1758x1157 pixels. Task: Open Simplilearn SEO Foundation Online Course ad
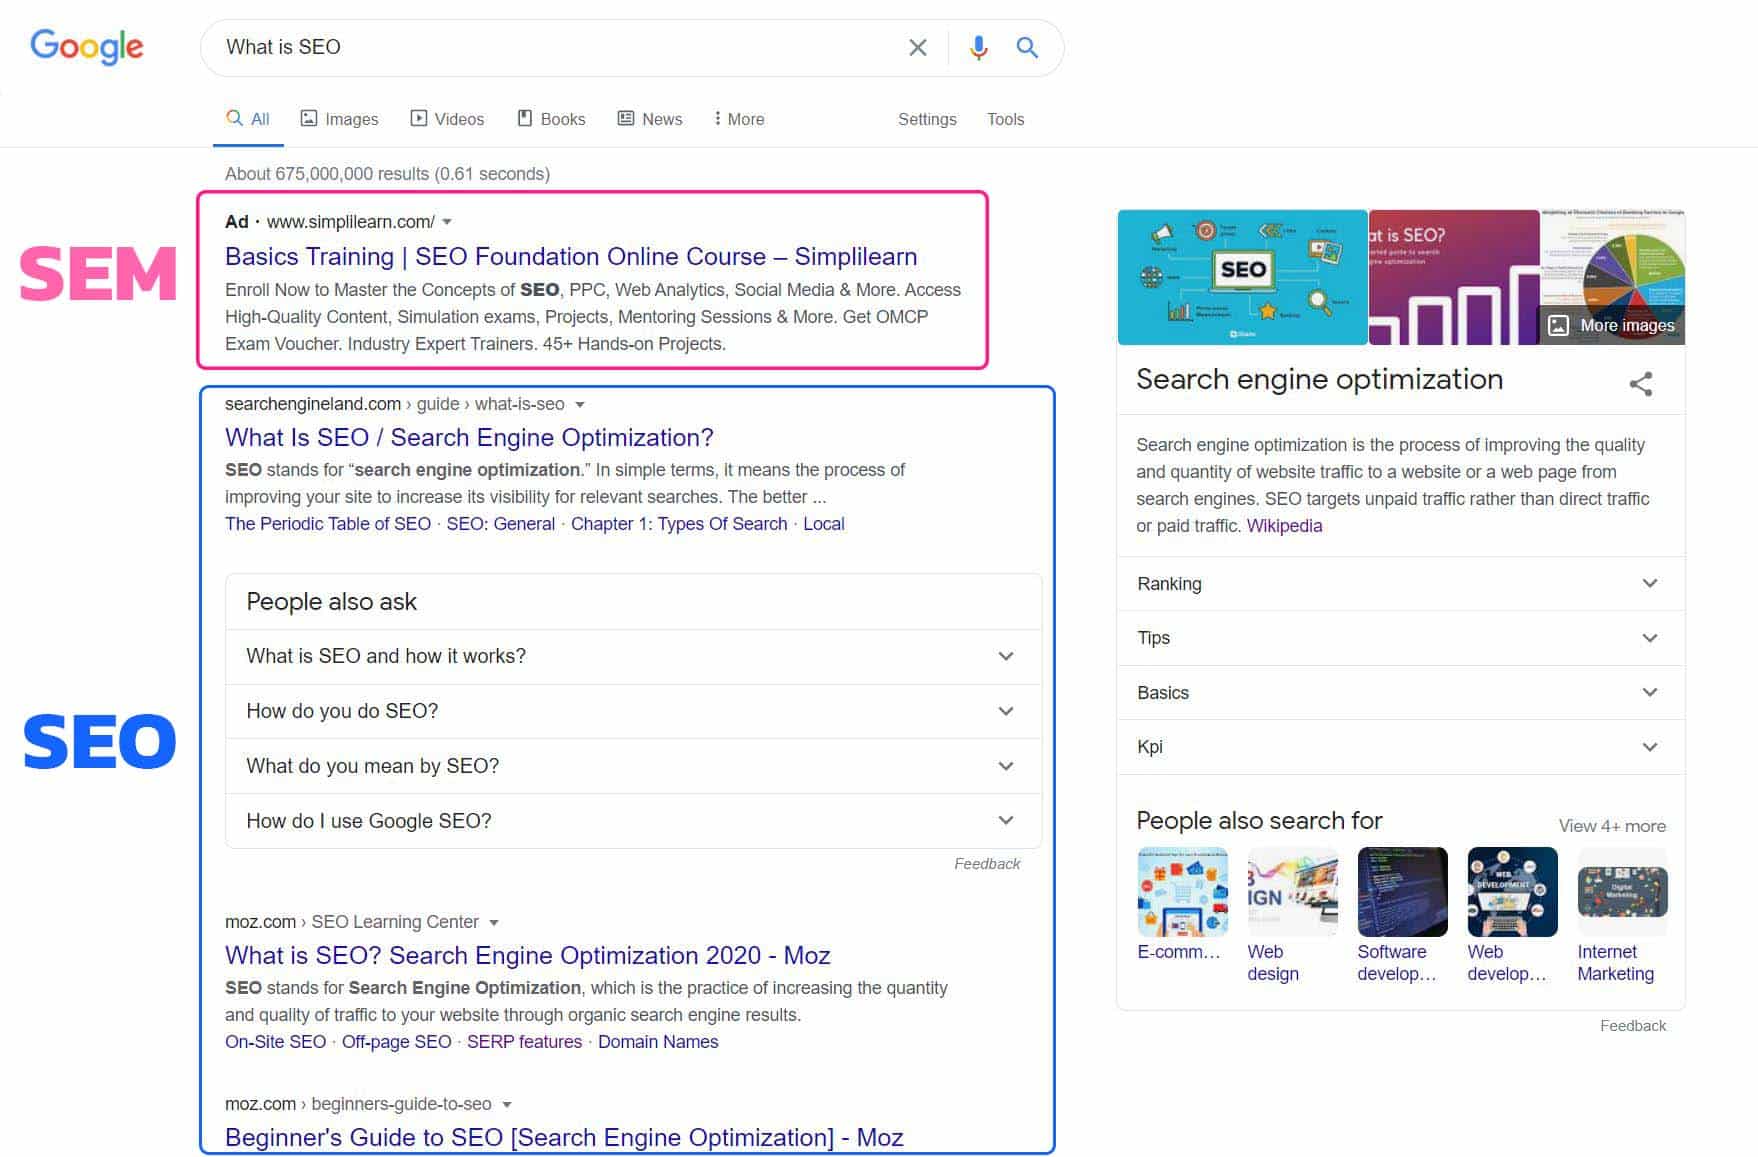[571, 256]
